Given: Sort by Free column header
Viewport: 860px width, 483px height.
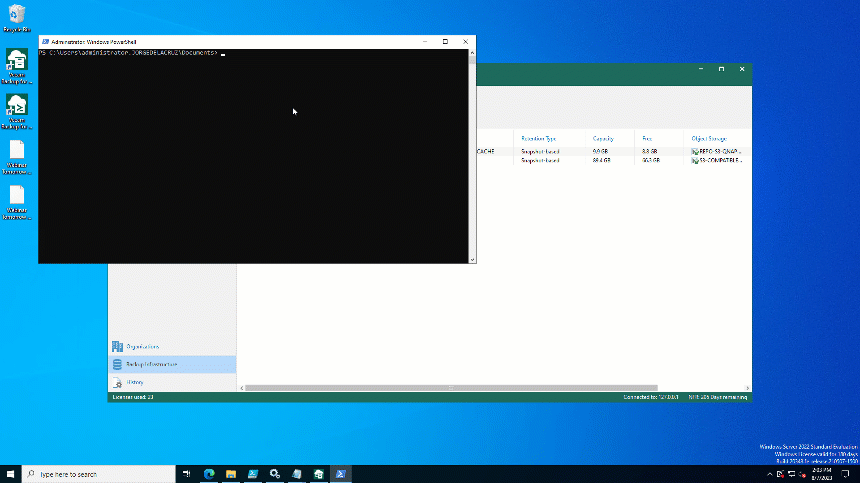Looking at the screenshot, I should pos(647,139).
